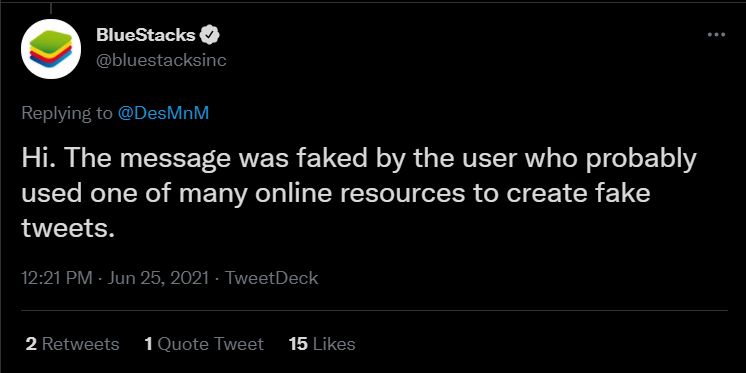Click the green top layer of BlueStacks logo
The image size is (746, 373).
click(x=51, y=39)
